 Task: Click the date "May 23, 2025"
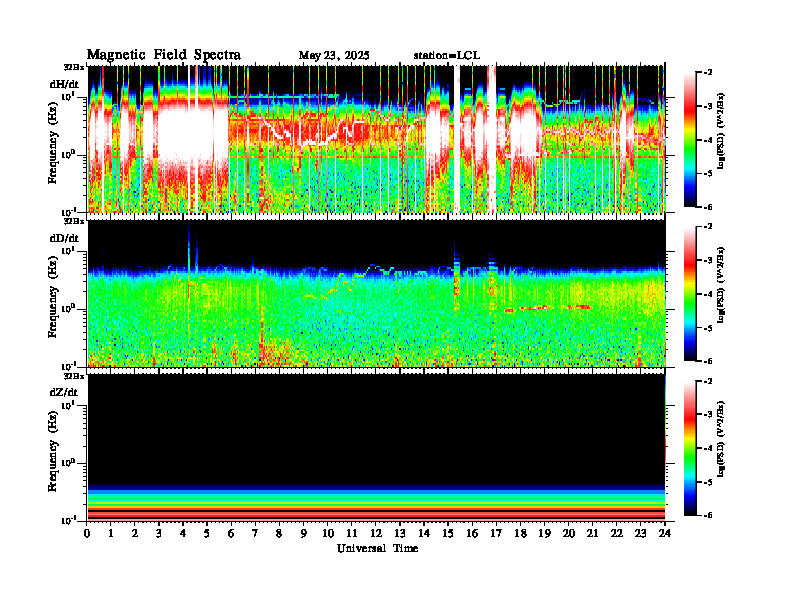tap(334, 56)
